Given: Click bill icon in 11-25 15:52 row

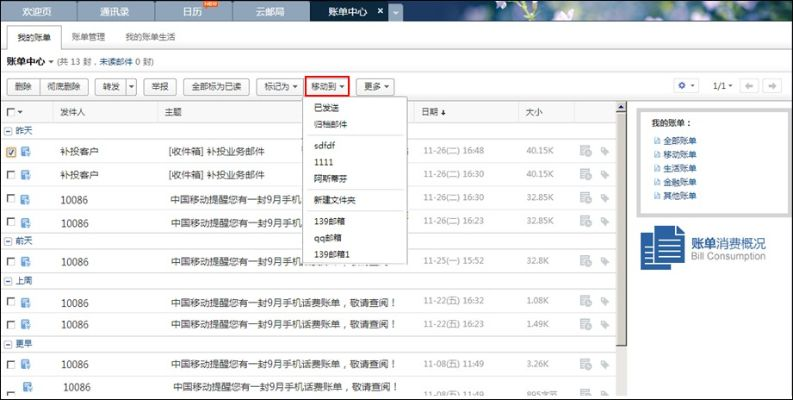Looking at the screenshot, I should (25, 261).
